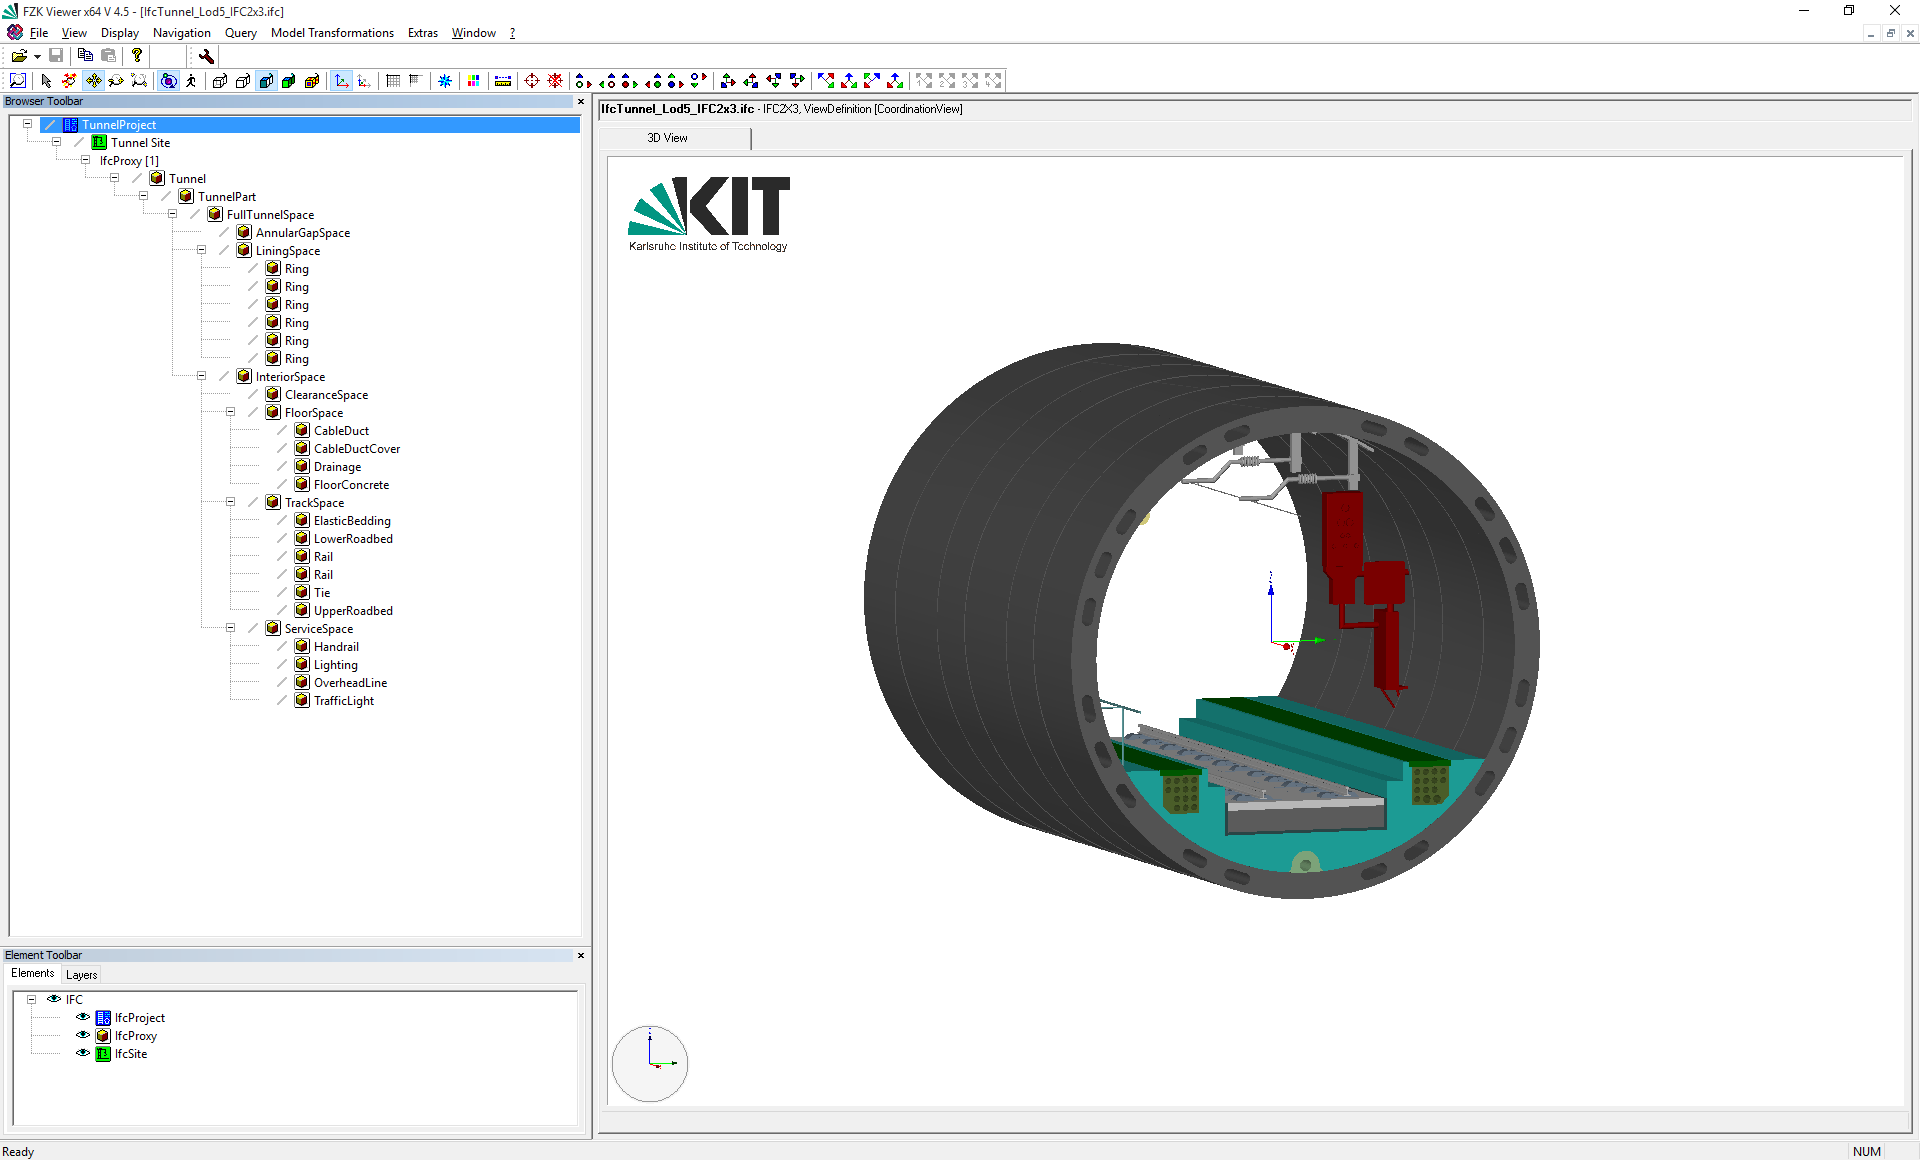This screenshot has width=1920, height=1160.
Task: Open the Display menu
Action: [120, 33]
